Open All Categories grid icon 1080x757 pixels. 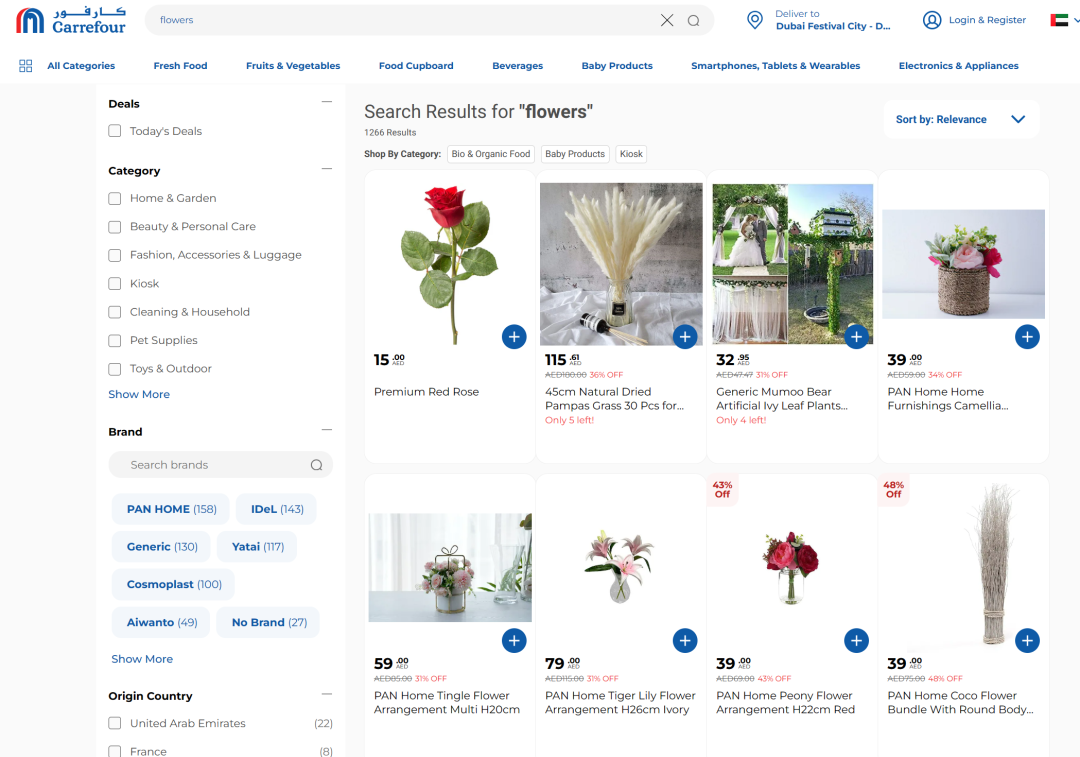[25, 66]
